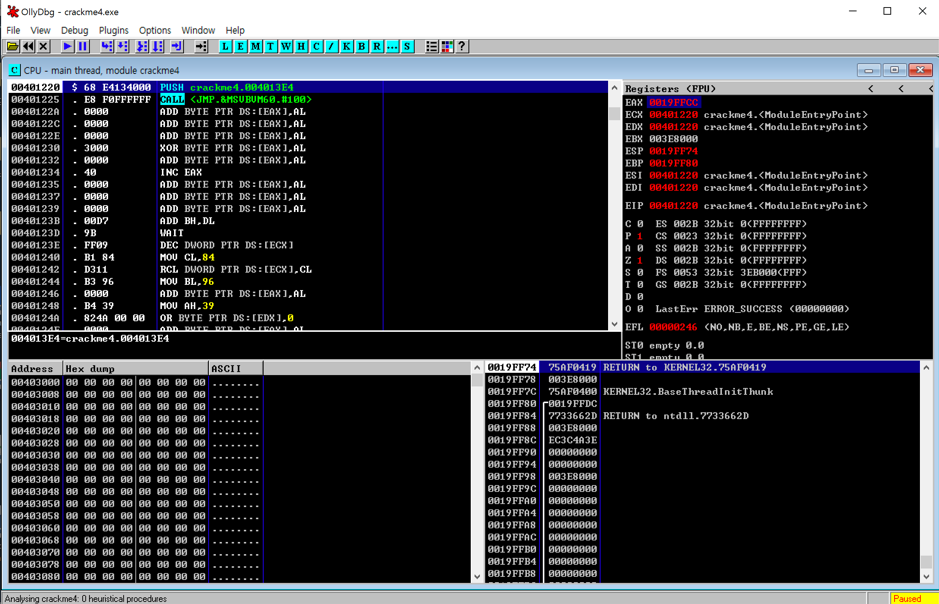This screenshot has height=604, width=939.
Task: Click stack pane scrollbar down arrow
Action: tap(926, 576)
